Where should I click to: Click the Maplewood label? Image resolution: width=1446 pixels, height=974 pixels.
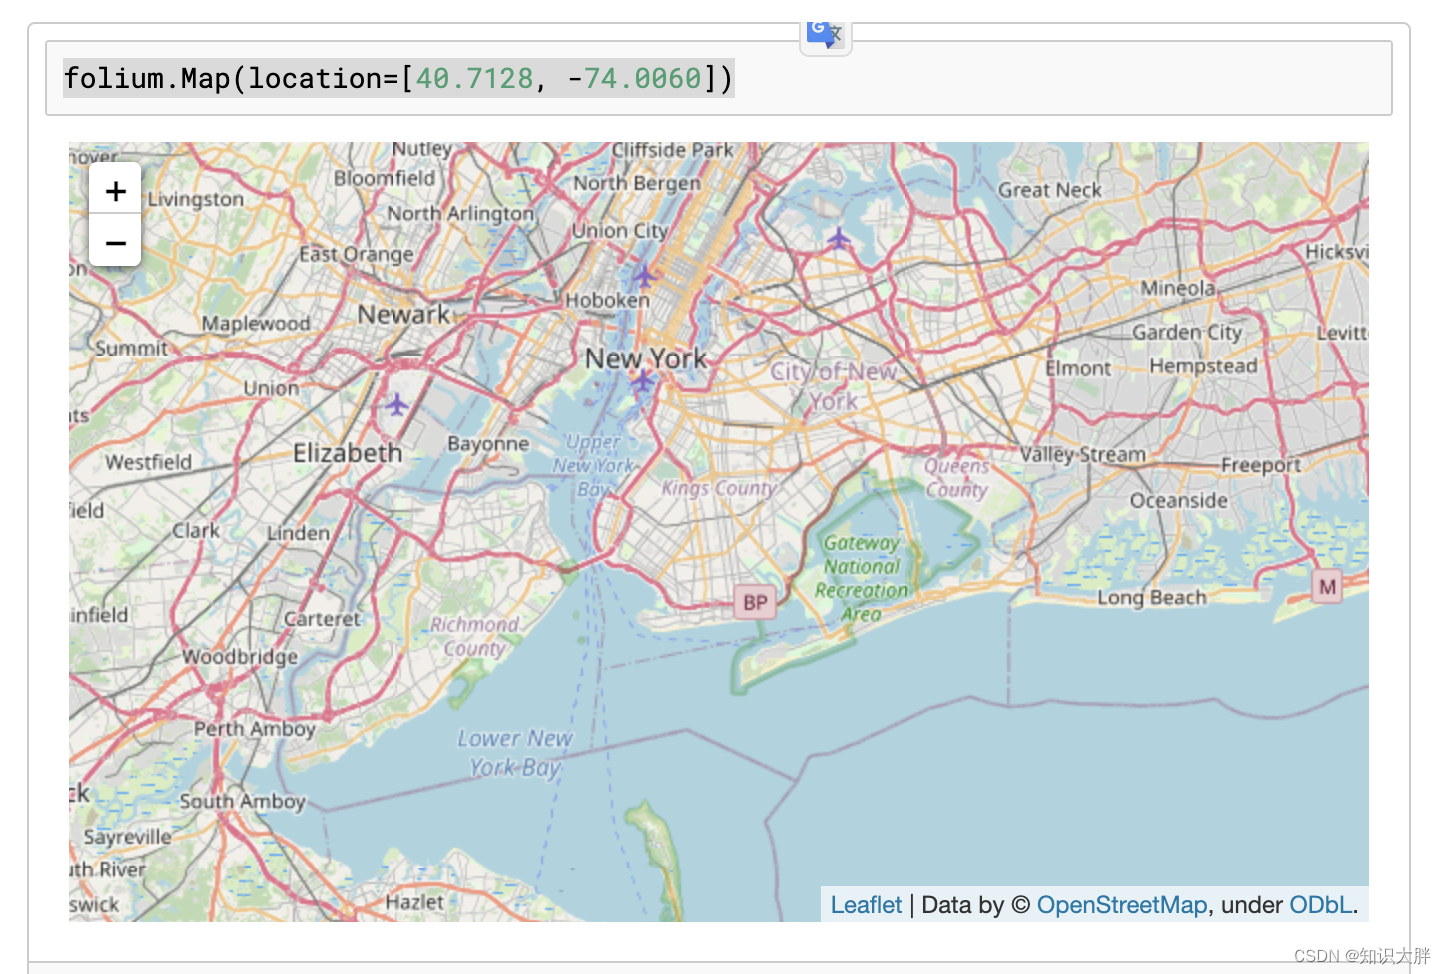(x=256, y=323)
